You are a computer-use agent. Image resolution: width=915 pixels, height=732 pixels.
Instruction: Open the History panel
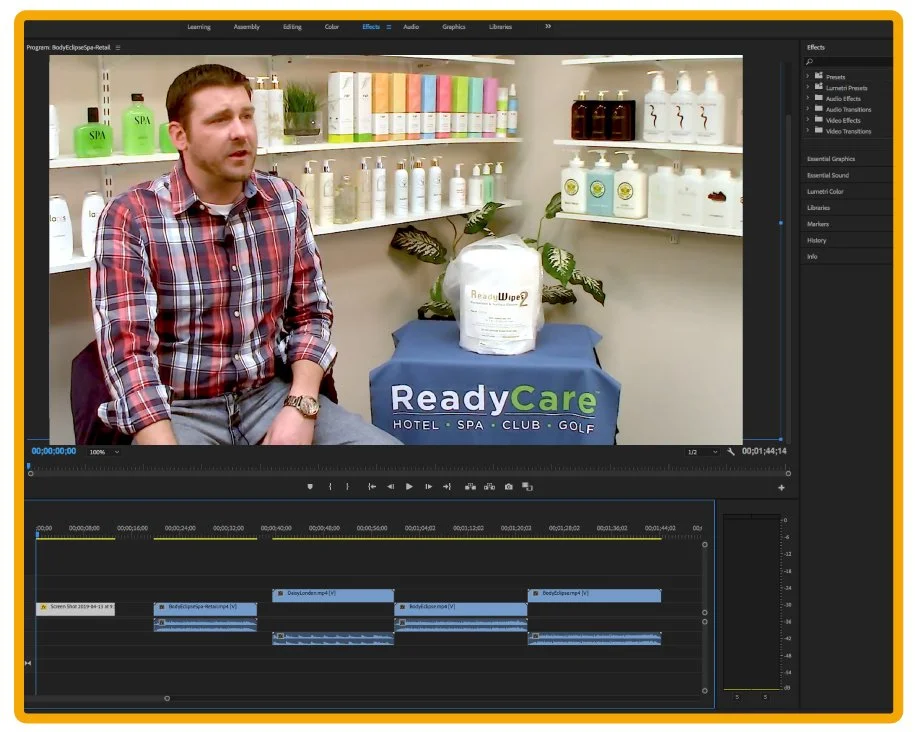point(816,240)
